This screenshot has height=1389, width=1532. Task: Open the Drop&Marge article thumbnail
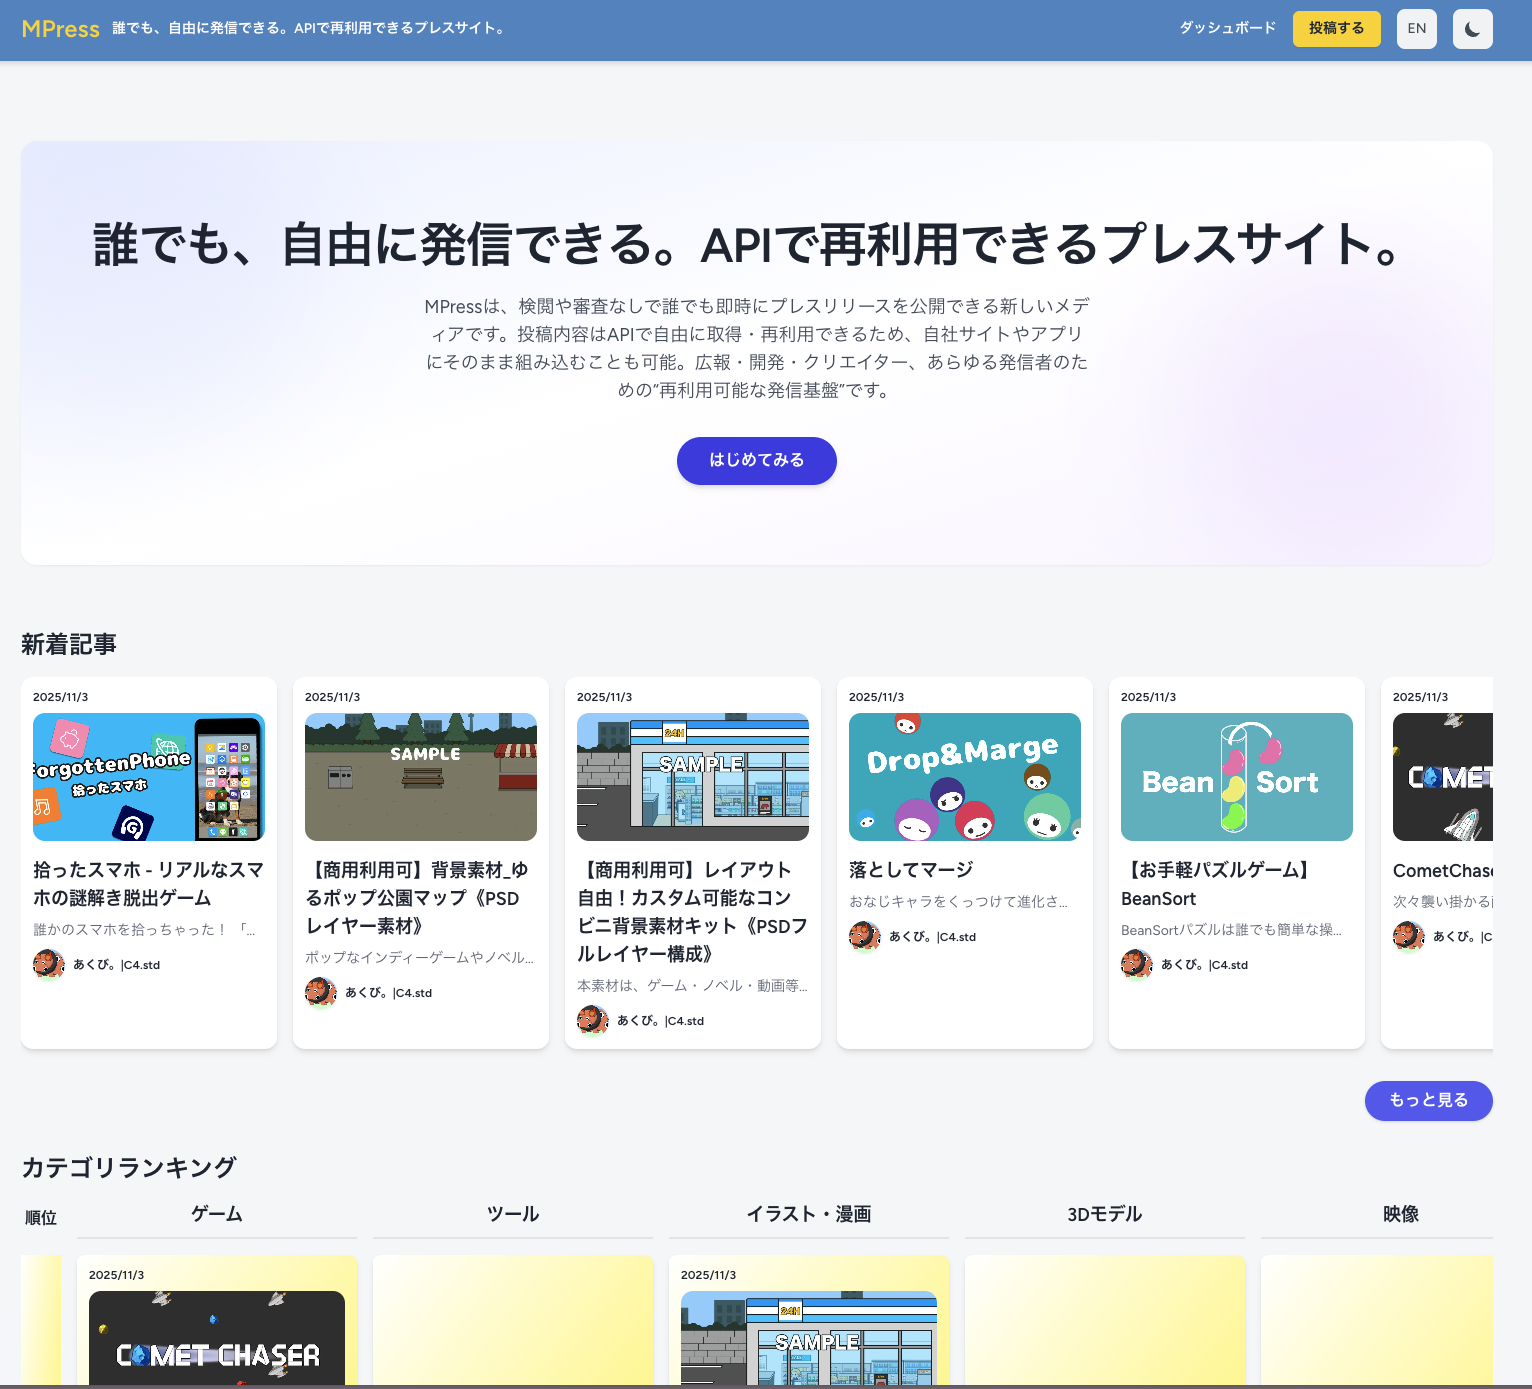pyautogui.click(x=964, y=777)
